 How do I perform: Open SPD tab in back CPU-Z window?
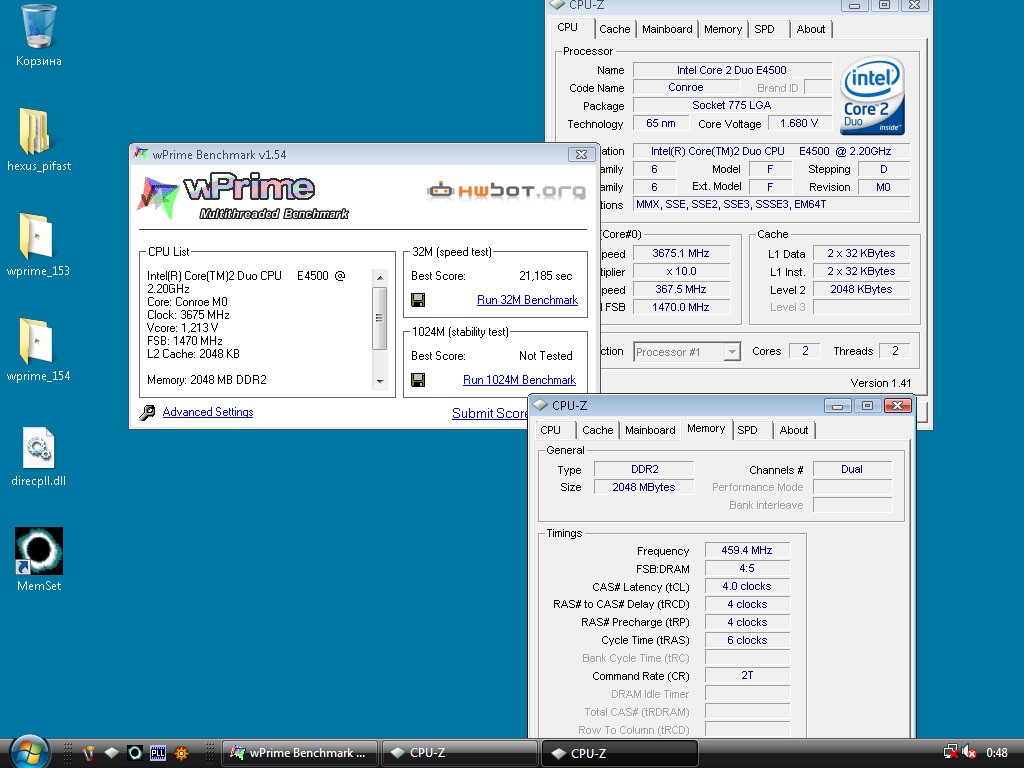765,29
